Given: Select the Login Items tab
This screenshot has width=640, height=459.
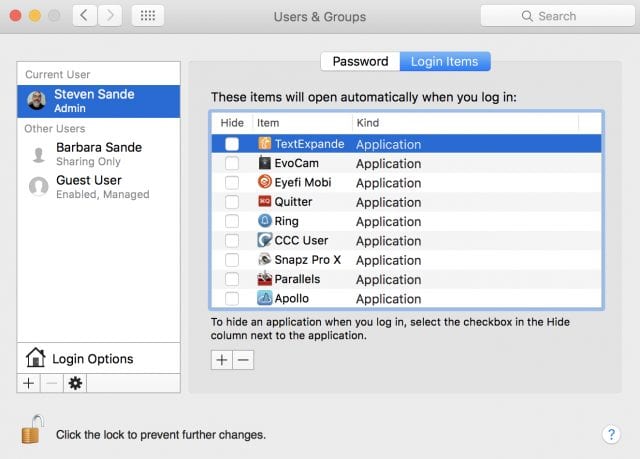Looking at the screenshot, I should click(445, 61).
